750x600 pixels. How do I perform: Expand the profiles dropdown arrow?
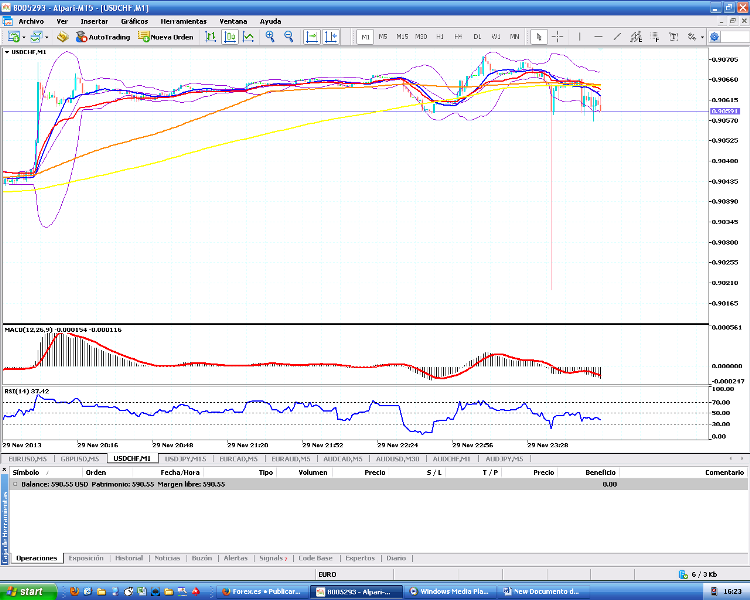tap(46, 37)
